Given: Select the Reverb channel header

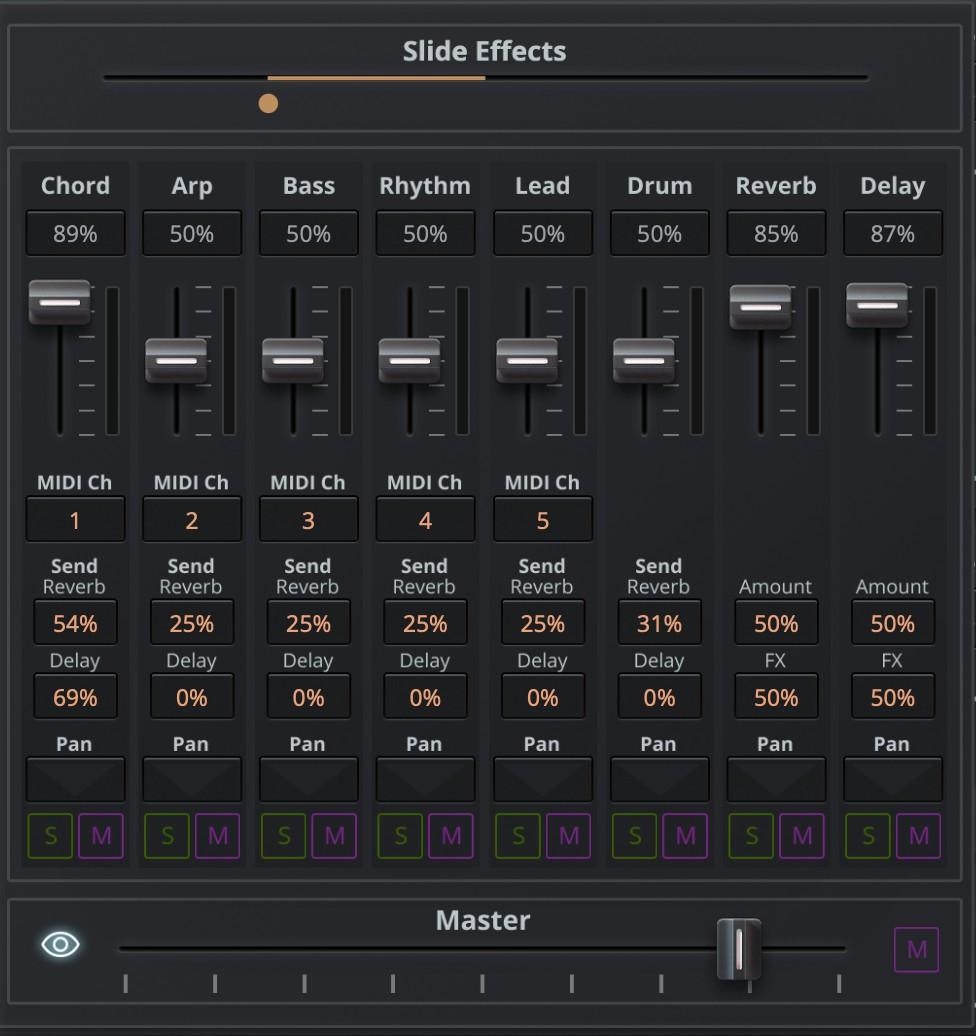Looking at the screenshot, I should click(x=776, y=185).
